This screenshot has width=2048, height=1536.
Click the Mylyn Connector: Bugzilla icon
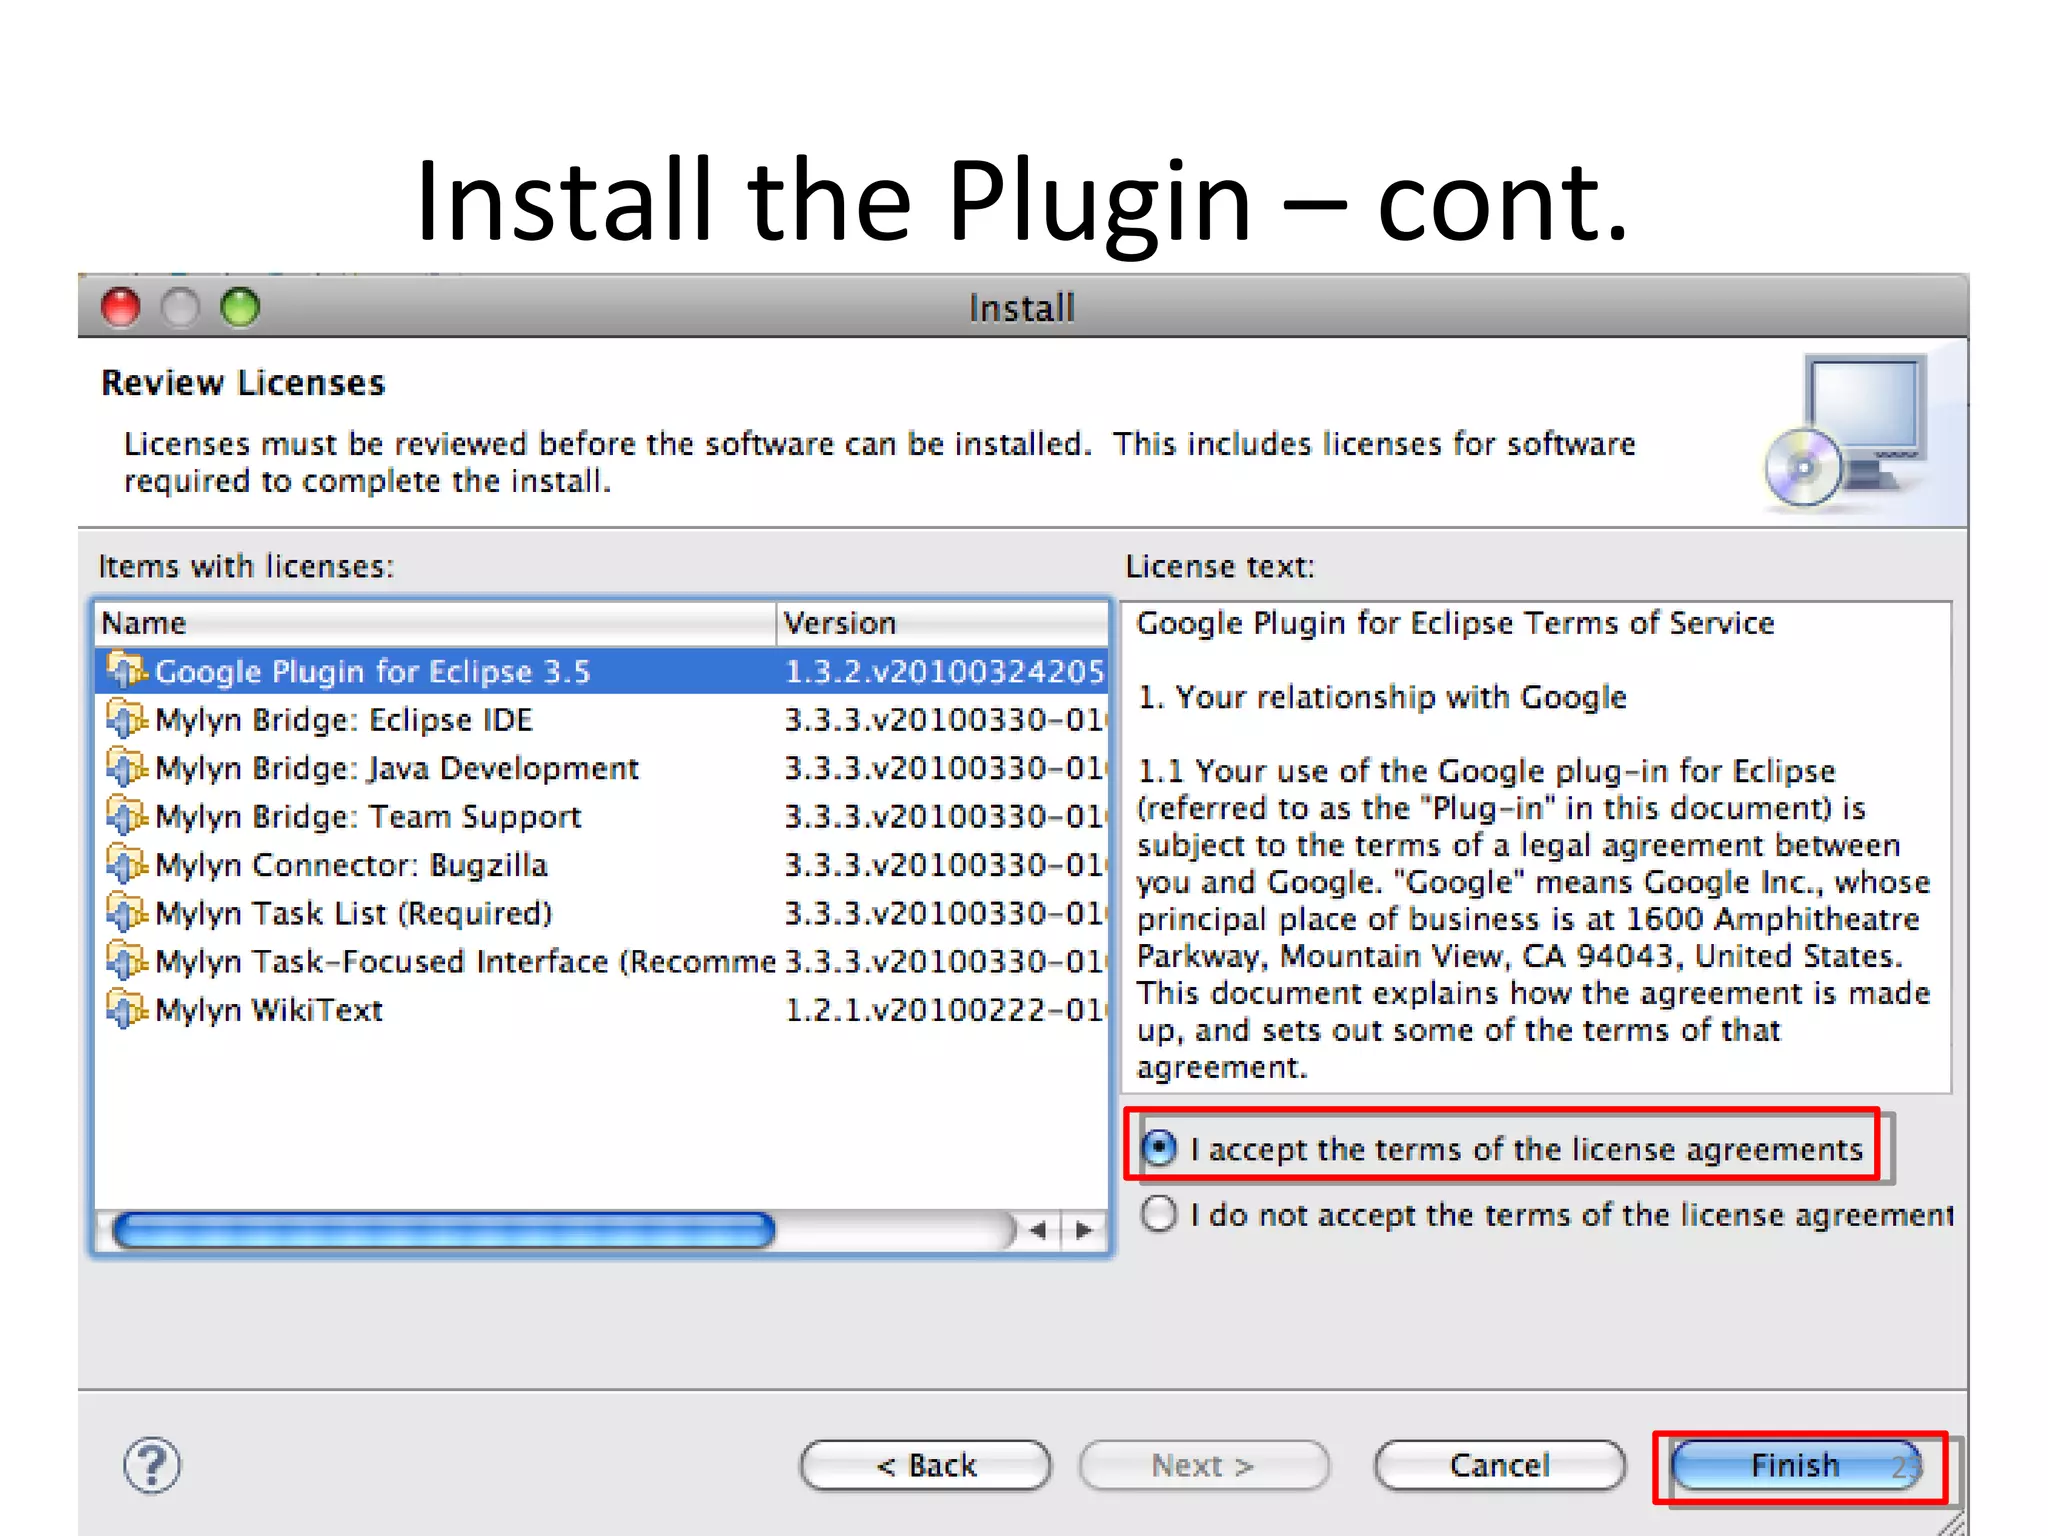[126, 863]
